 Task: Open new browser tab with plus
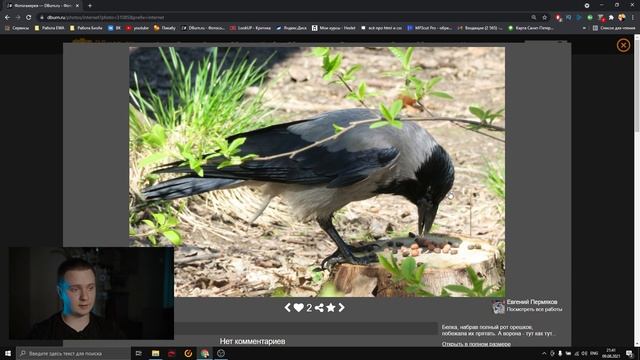click(90, 6)
